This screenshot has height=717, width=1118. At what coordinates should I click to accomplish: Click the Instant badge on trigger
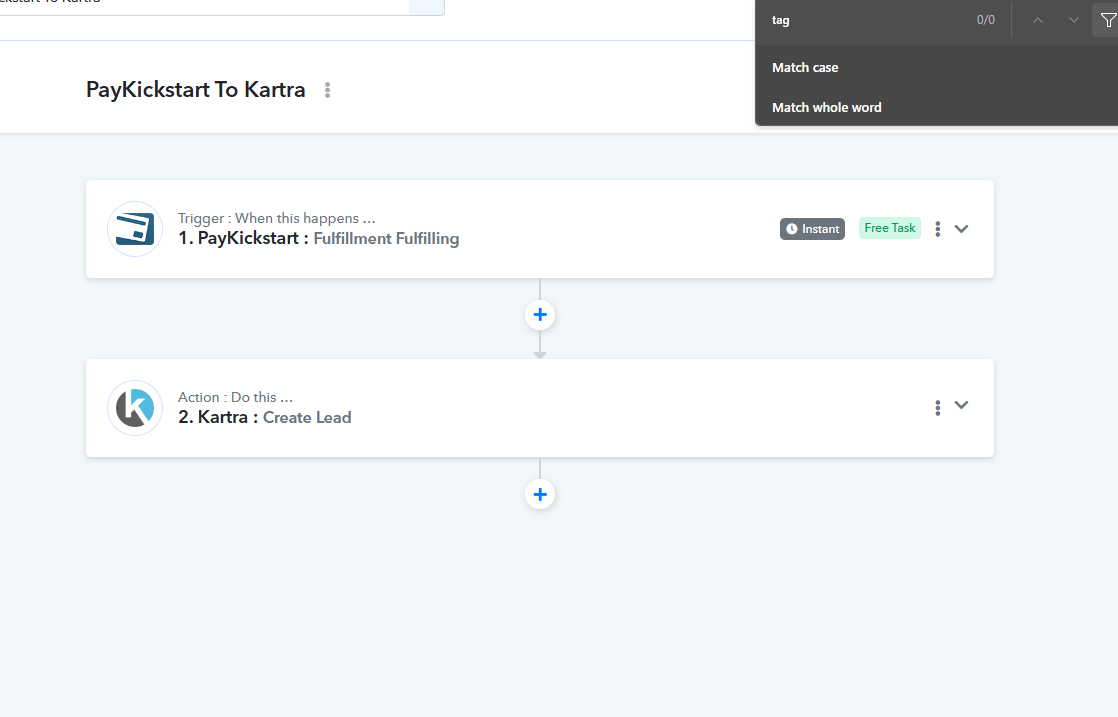(812, 229)
